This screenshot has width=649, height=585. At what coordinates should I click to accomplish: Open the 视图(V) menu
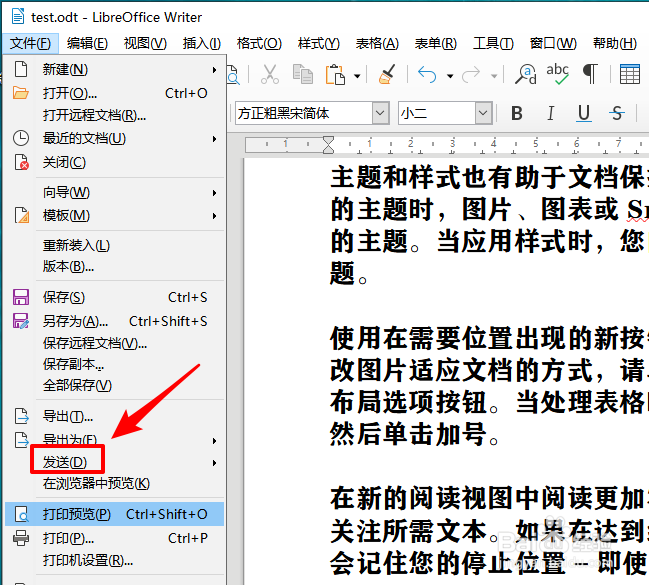coord(145,43)
